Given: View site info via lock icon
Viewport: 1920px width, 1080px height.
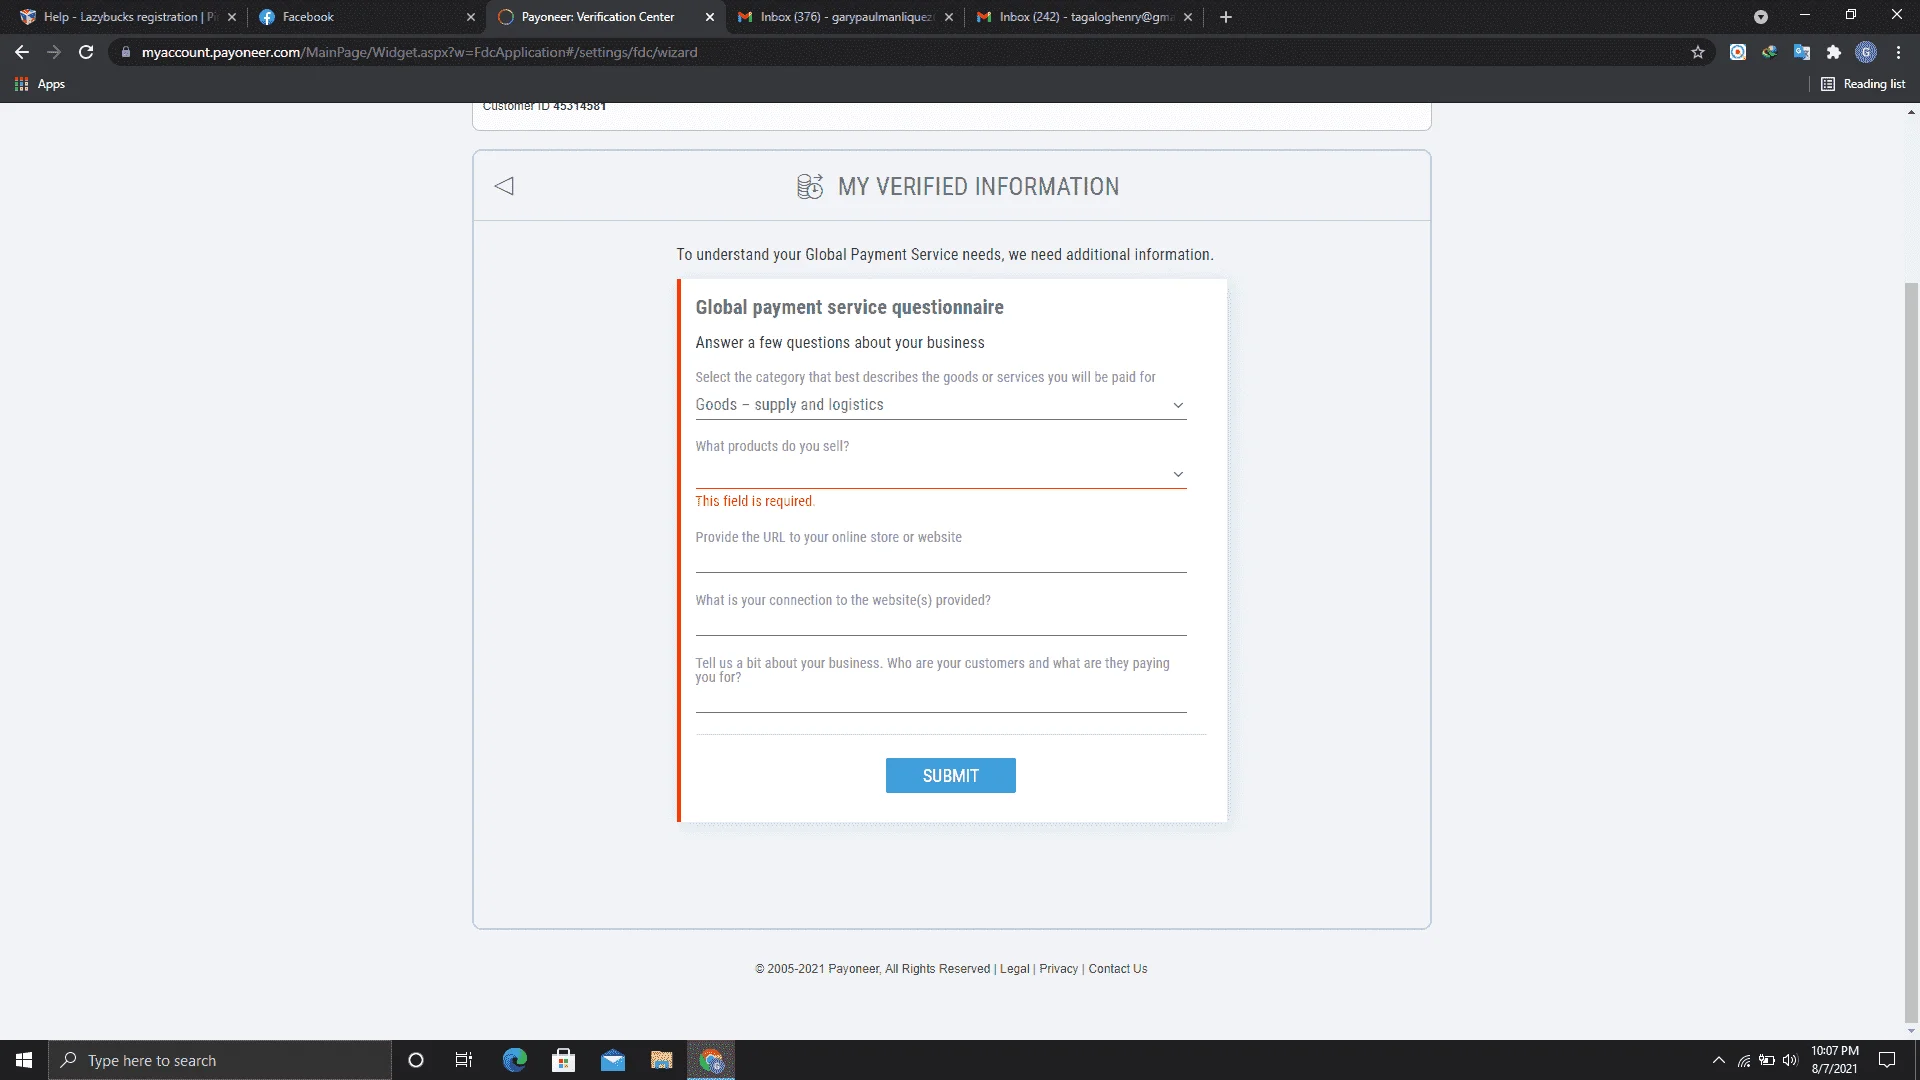Looking at the screenshot, I should [126, 52].
